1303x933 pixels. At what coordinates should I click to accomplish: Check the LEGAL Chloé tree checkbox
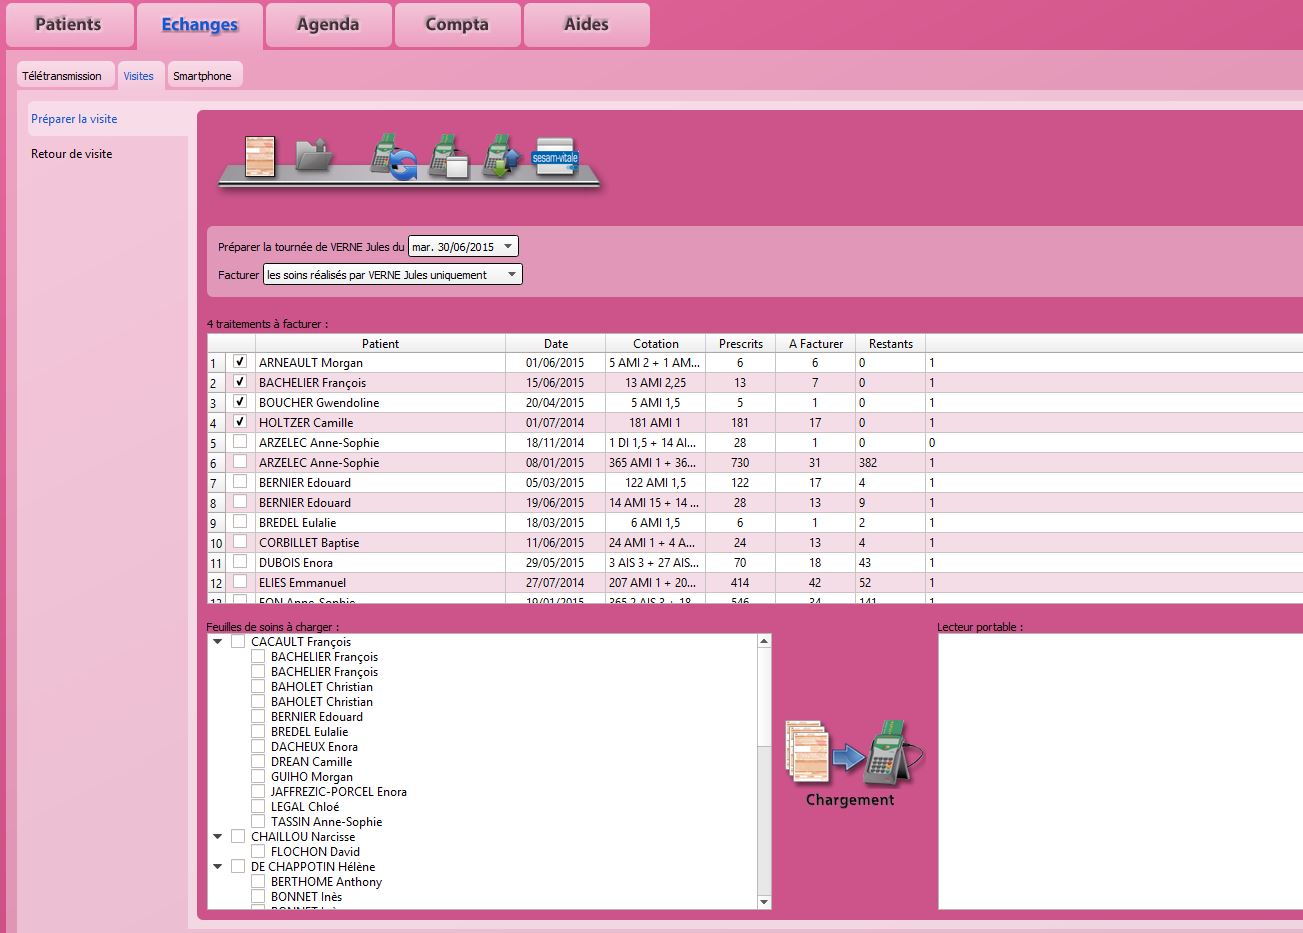click(258, 807)
